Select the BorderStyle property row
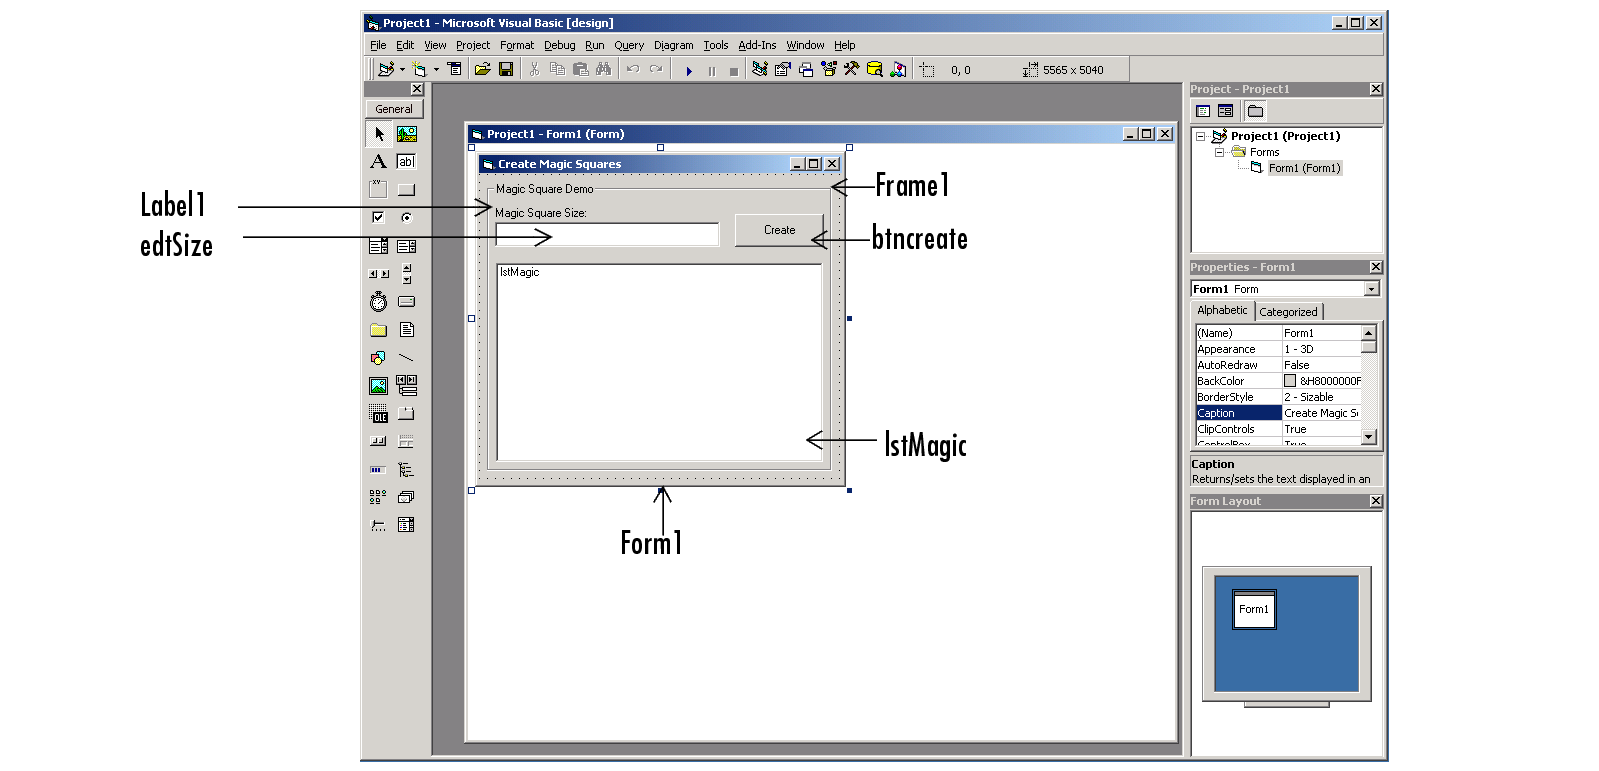Screen dimensions: 1599x771 click(1278, 397)
